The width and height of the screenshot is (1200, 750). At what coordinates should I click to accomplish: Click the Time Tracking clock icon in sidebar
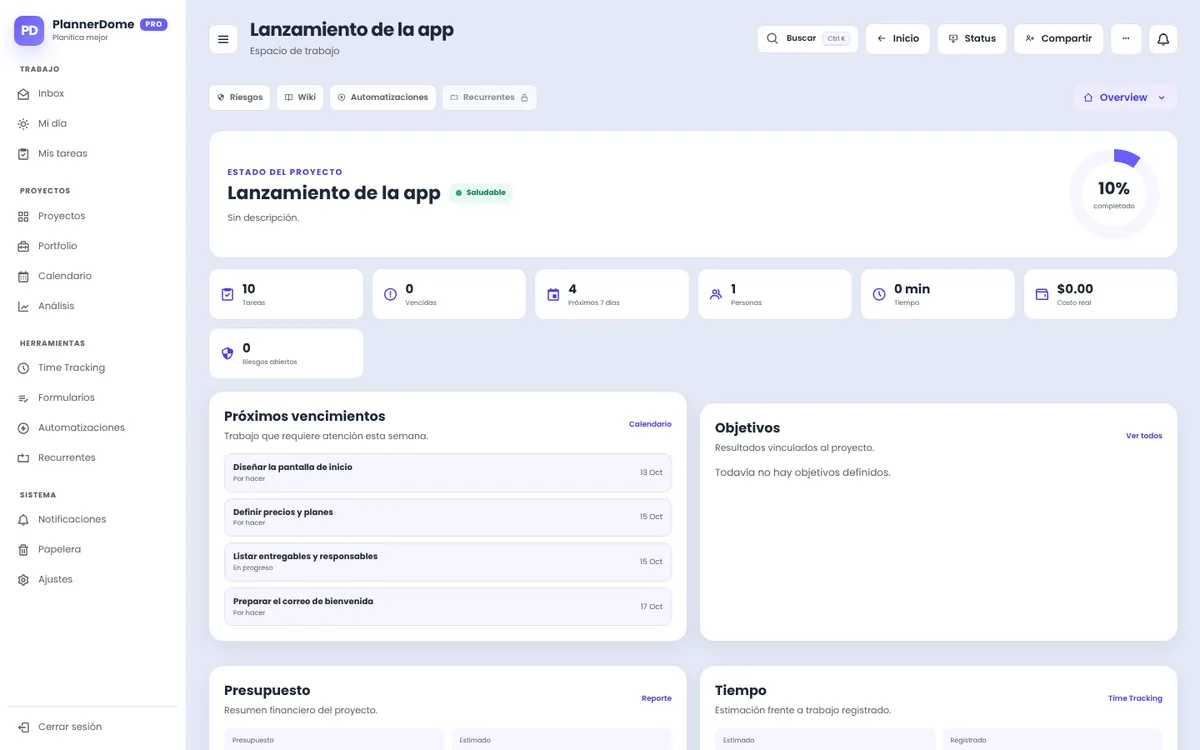[x=24, y=368]
